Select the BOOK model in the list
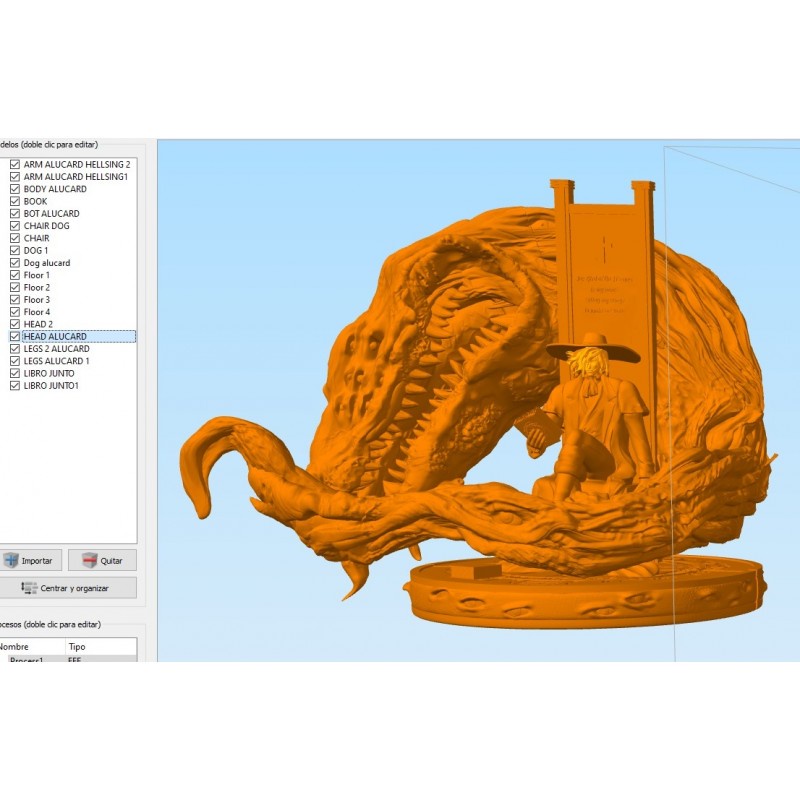This screenshot has height=800, width=800. click(x=36, y=201)
